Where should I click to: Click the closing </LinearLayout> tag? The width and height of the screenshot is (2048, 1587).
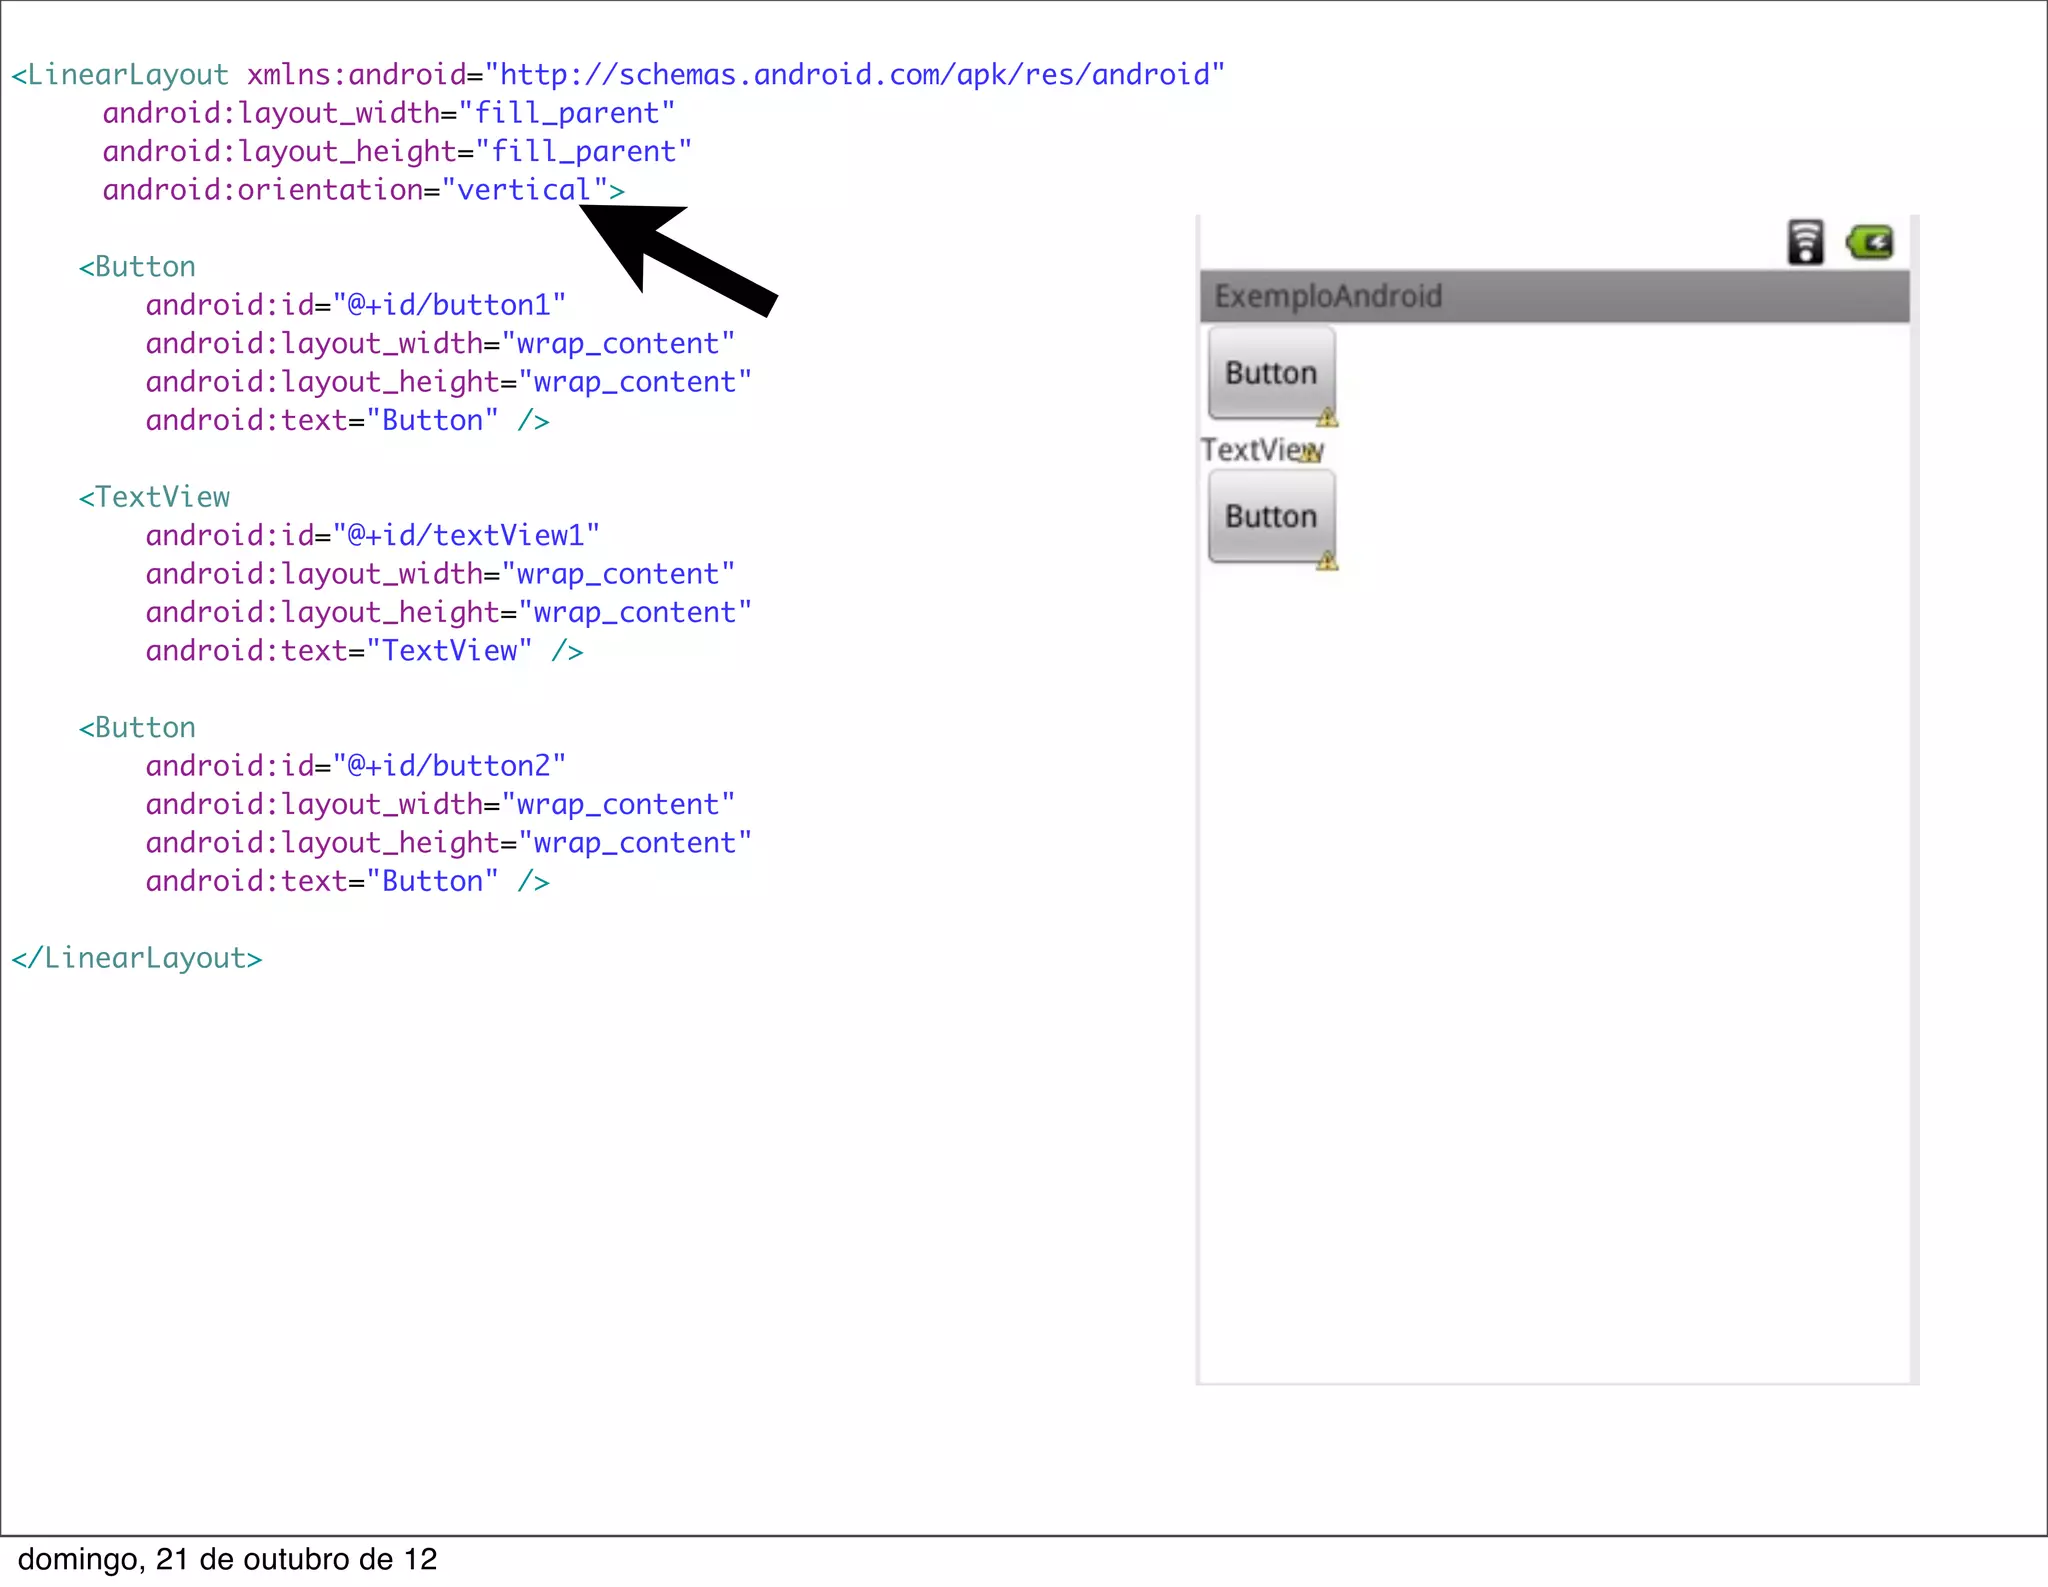137,958
